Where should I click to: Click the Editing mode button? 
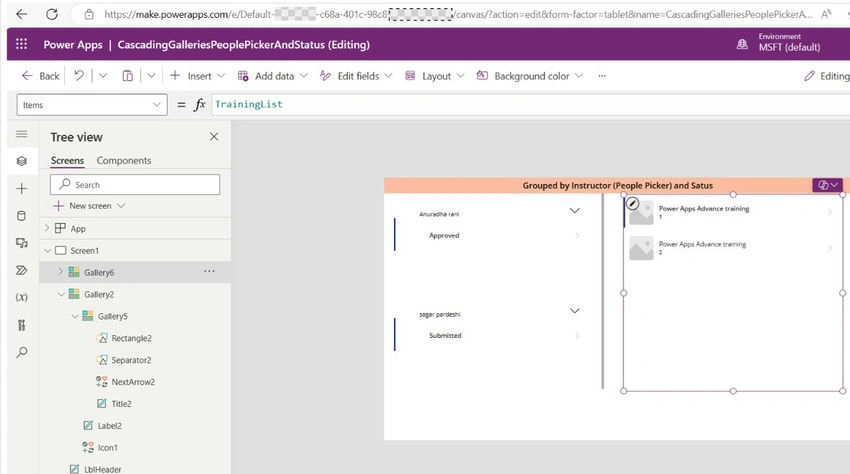pyautogui.click(x=827, y=76)
